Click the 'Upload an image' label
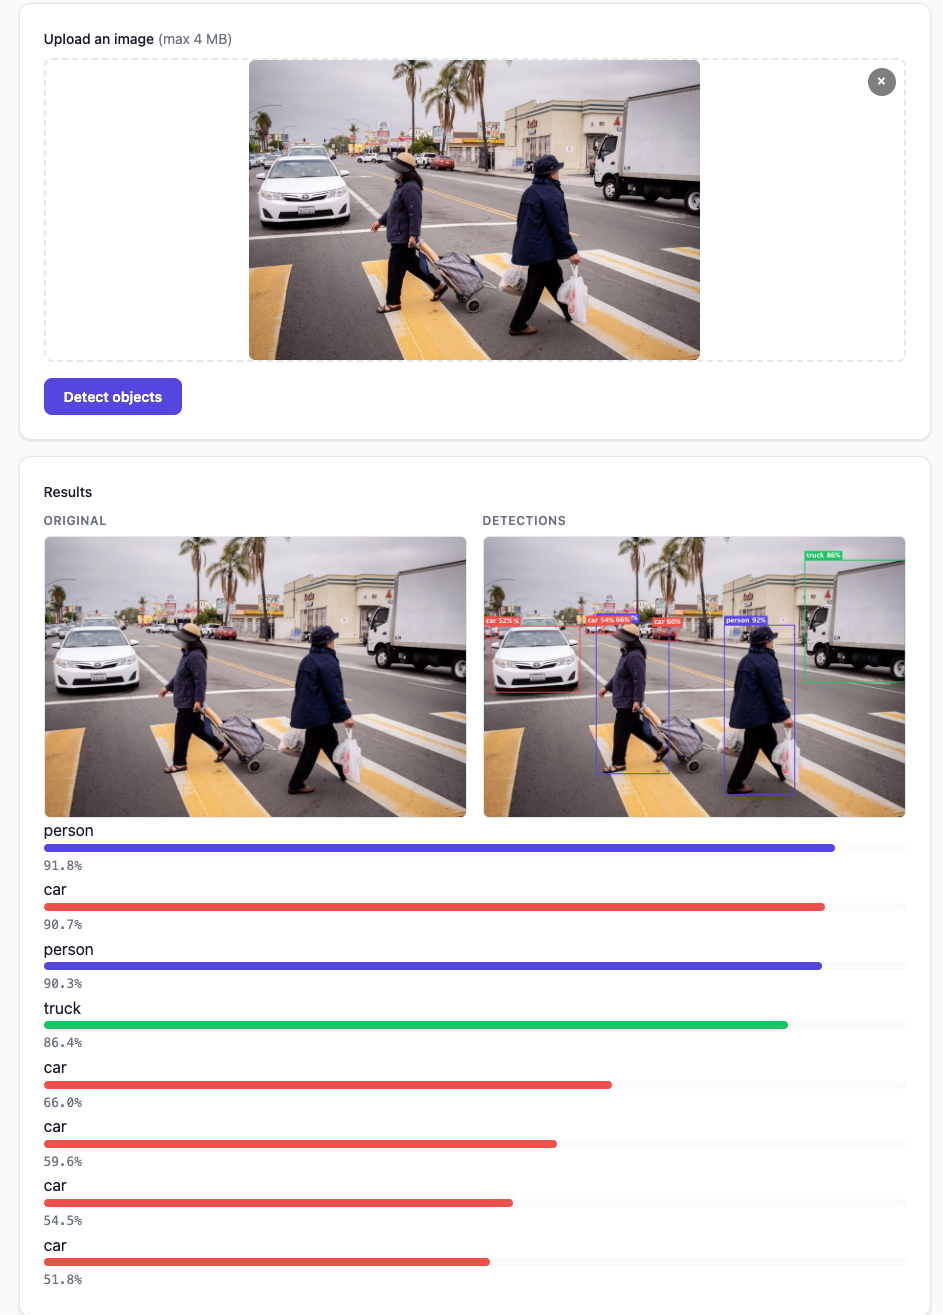This screenshot has height=1315, width=943. point(99,39)
